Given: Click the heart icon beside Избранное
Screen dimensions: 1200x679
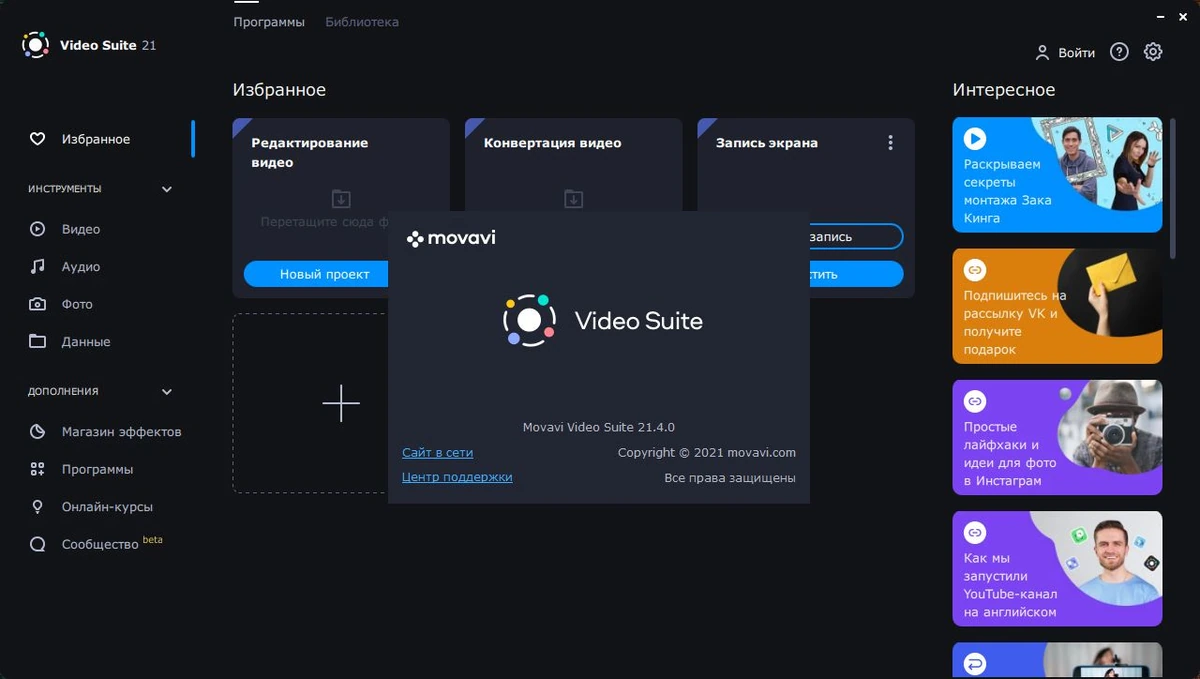Looking at the screenshot, I should (37, 139).
